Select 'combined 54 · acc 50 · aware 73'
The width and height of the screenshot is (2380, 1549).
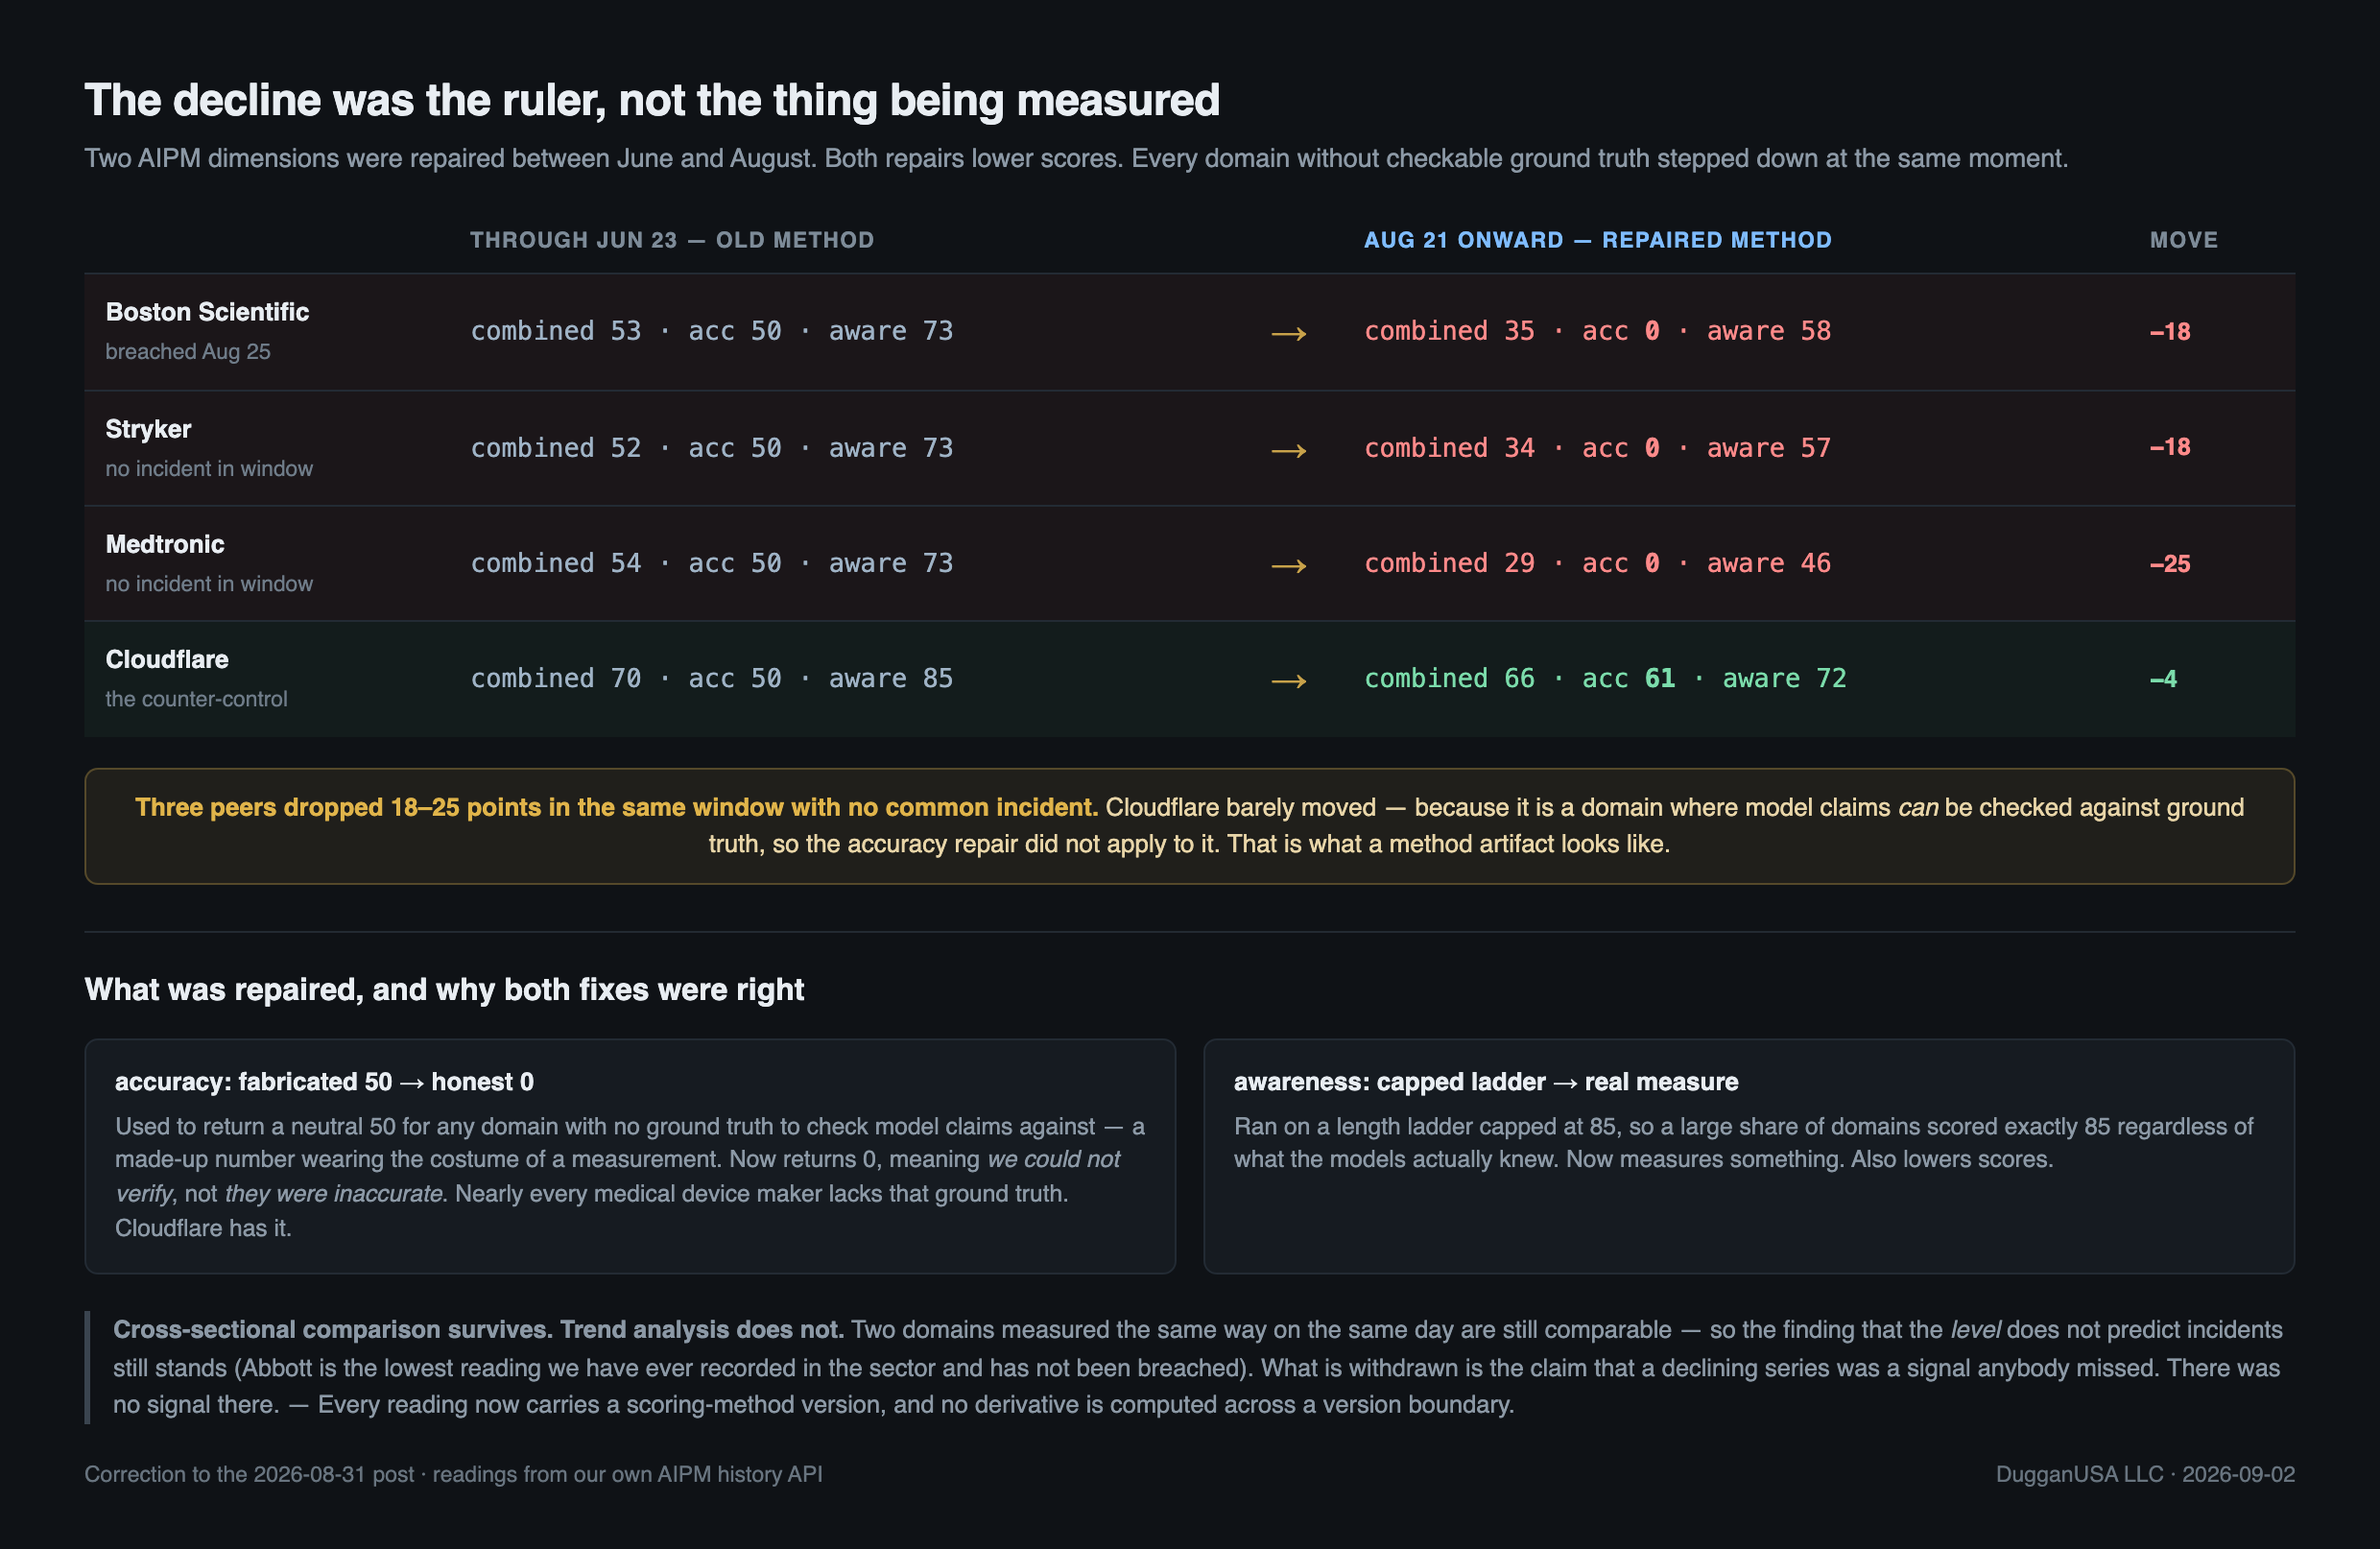click(711, 563)
